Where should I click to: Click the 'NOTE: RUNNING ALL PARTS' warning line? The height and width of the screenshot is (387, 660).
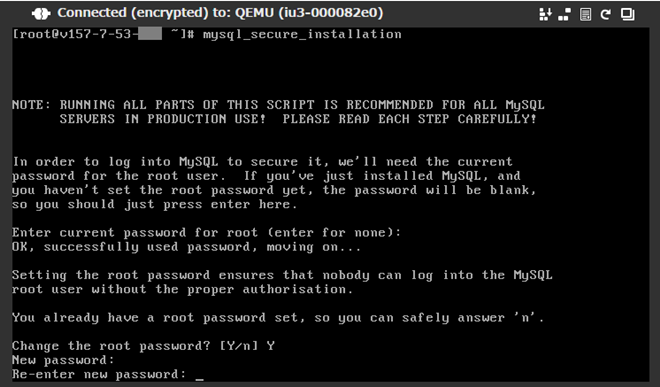point(278,105)
